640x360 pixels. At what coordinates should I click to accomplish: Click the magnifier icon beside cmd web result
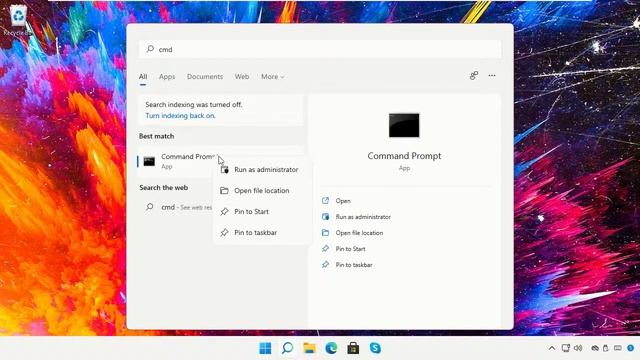150,207
